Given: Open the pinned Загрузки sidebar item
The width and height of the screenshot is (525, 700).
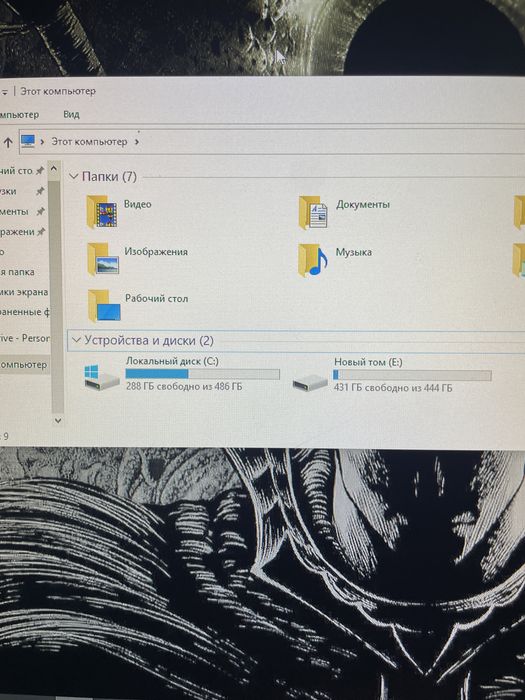Looking at the screenshot, I should click(22, 191).
